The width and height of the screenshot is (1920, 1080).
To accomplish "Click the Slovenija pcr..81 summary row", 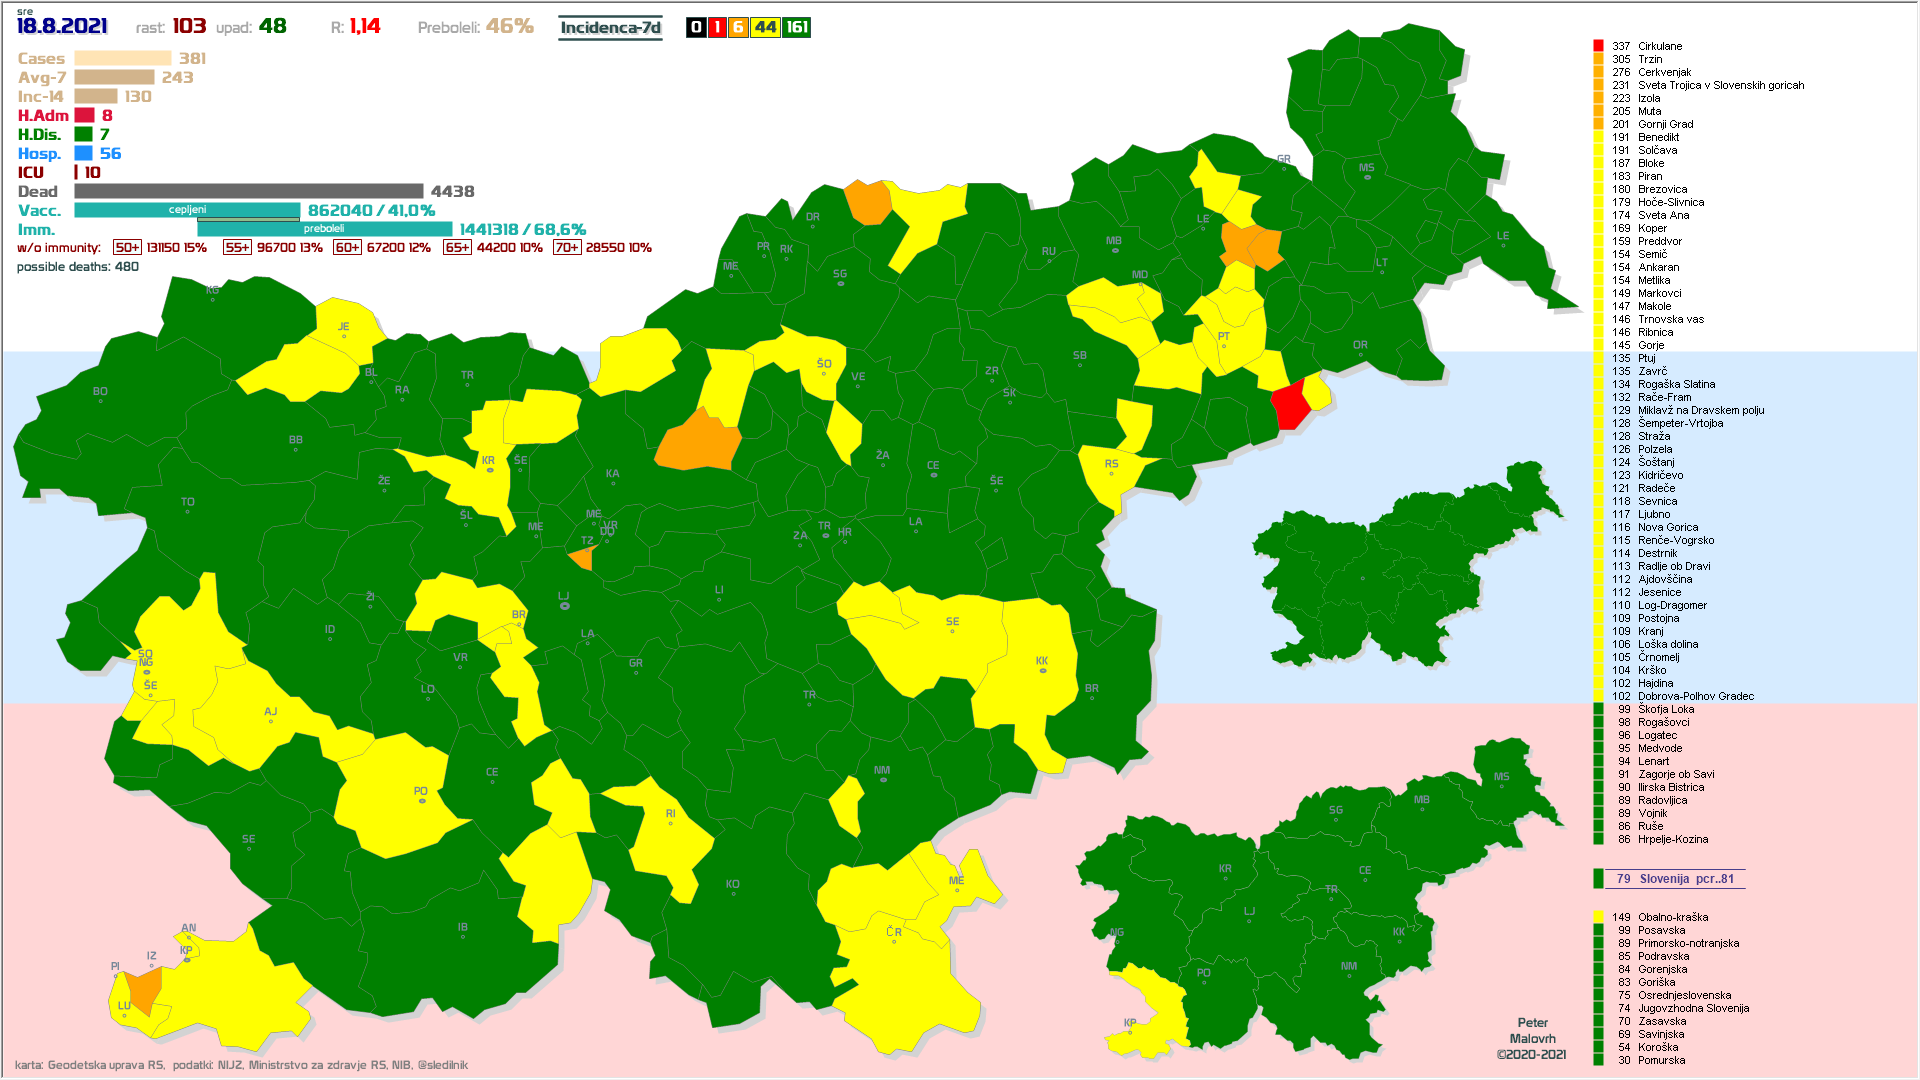I will (x=1675, y=879).
